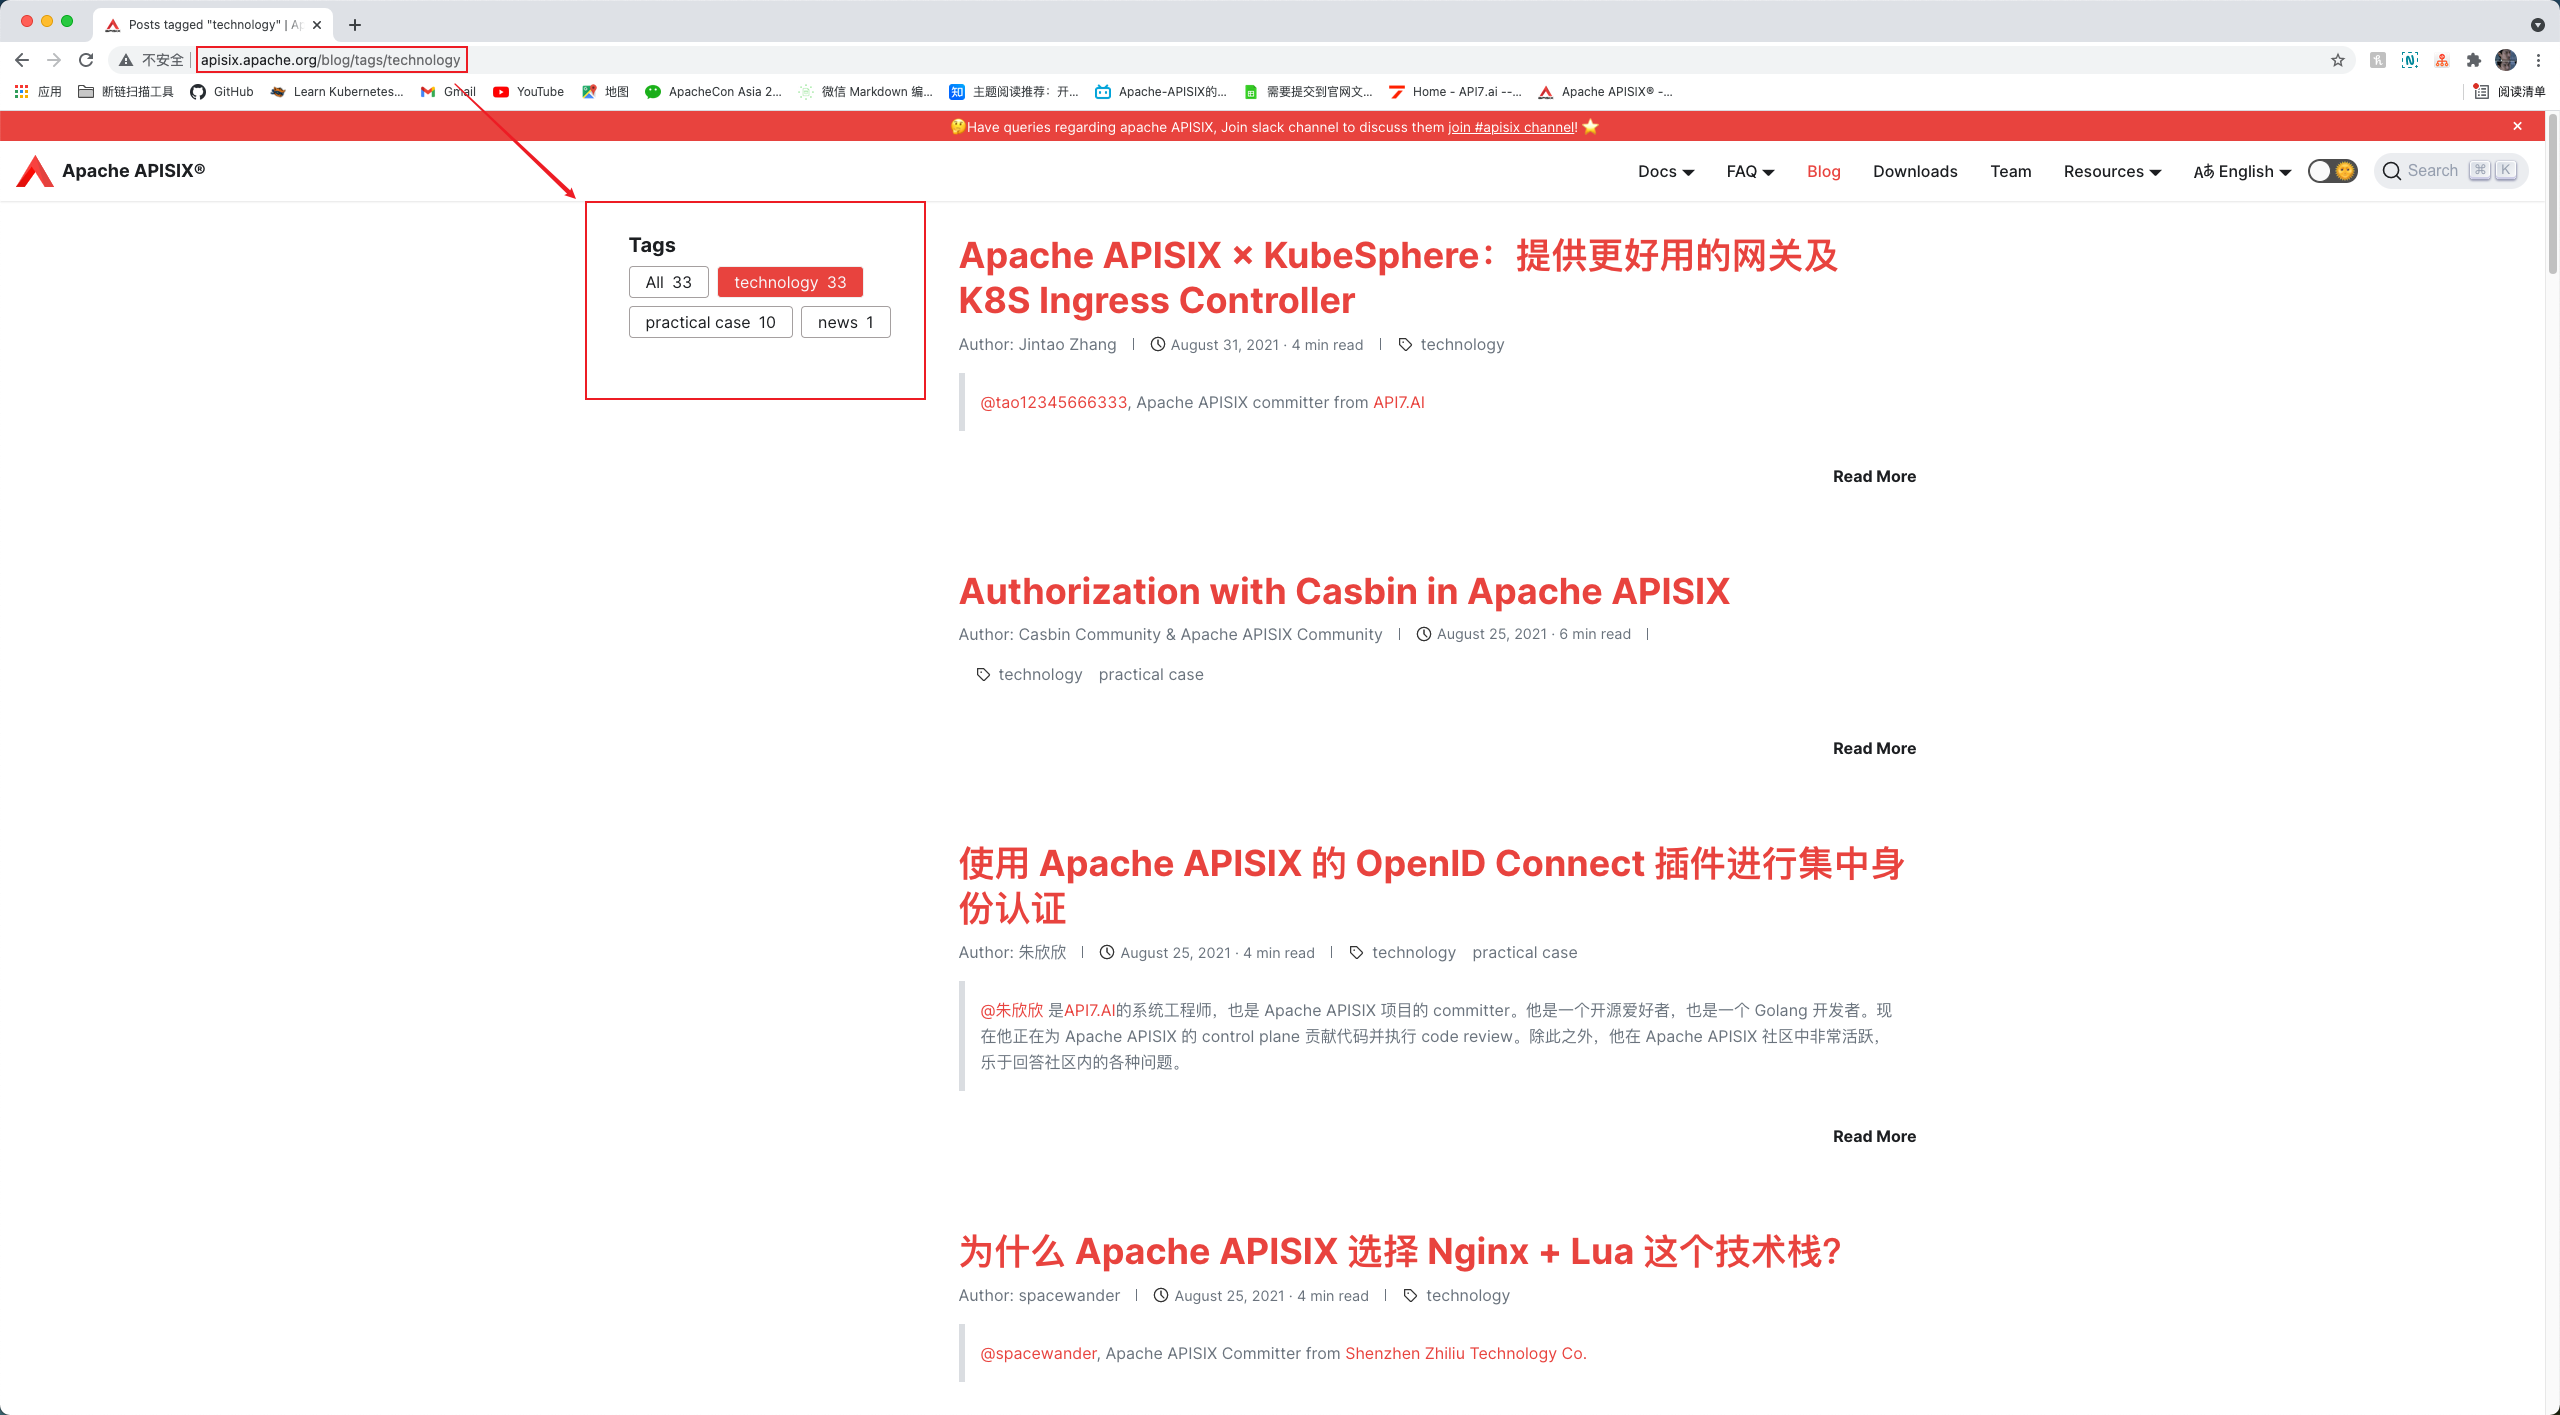Close the red announcement banner
The image size is (2560, 1415).
(x=2518, y=126)
